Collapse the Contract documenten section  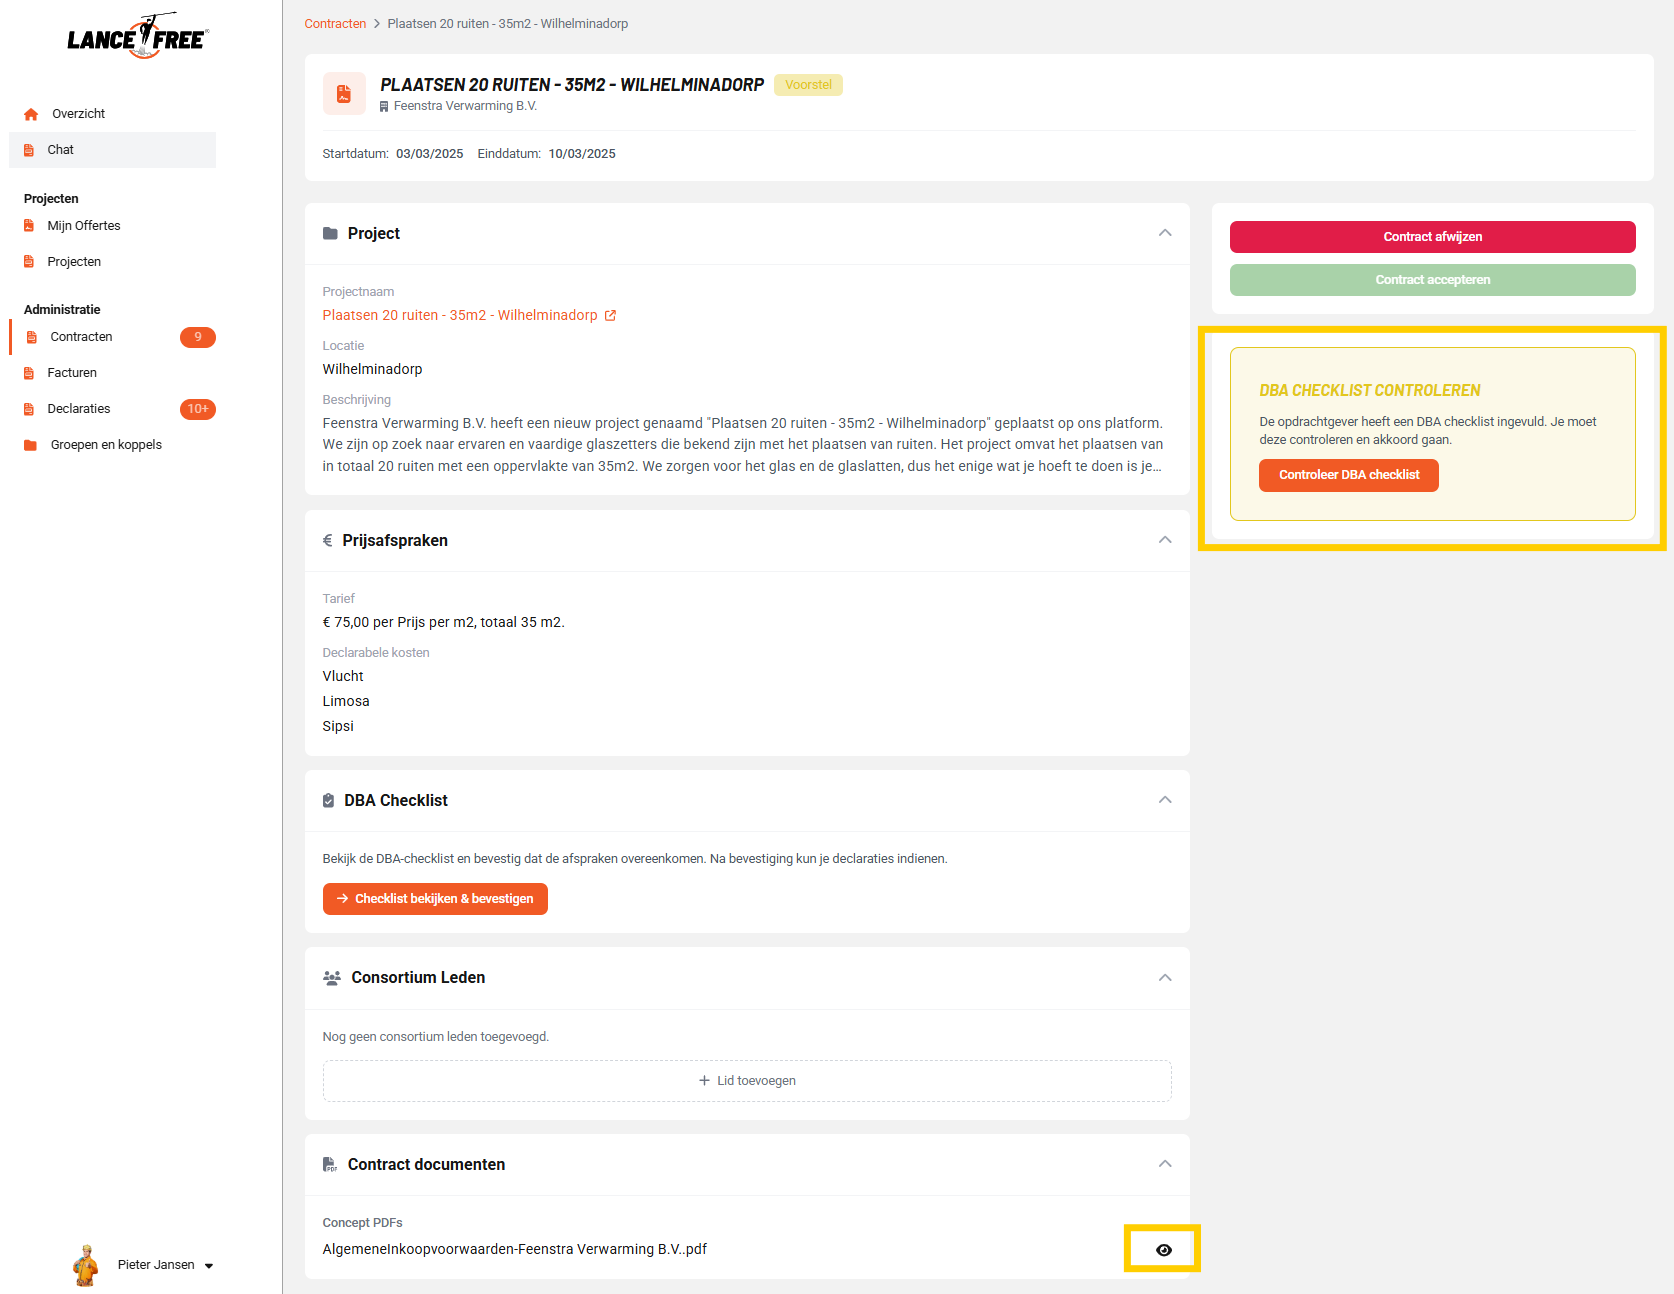[1165, 1164]
